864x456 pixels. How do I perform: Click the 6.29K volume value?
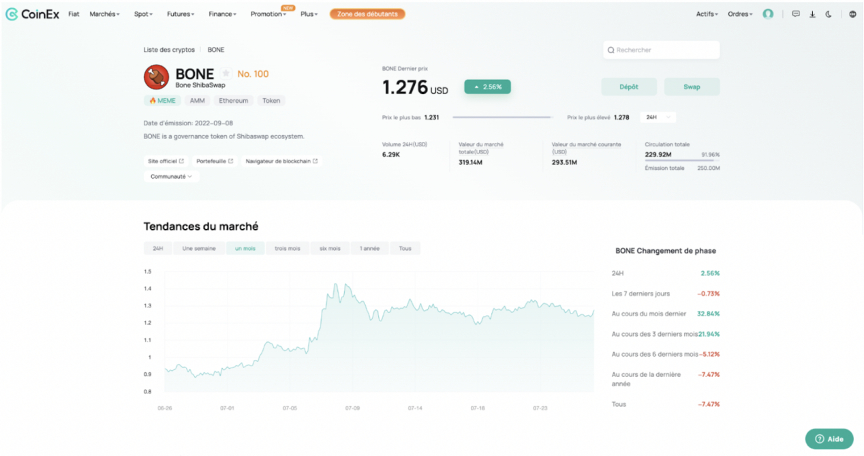391,155
